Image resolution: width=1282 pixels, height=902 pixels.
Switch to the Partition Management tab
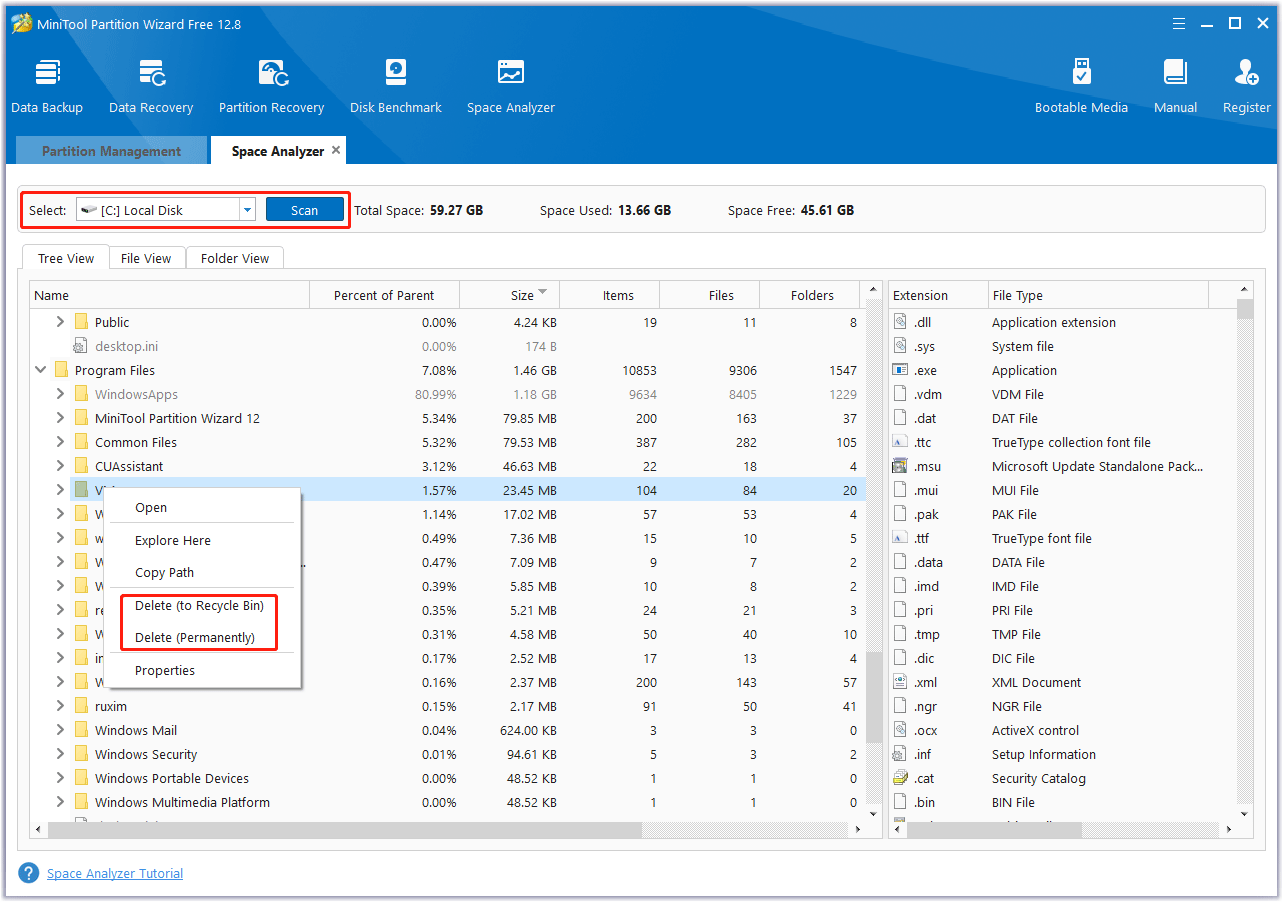[110, 150]
